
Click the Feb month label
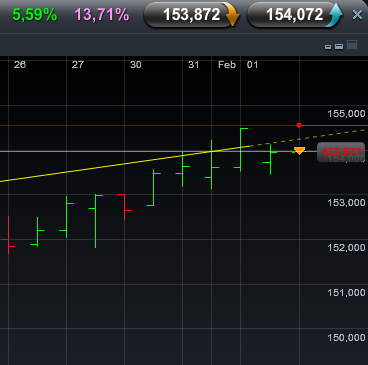click(x=227, y=65)
